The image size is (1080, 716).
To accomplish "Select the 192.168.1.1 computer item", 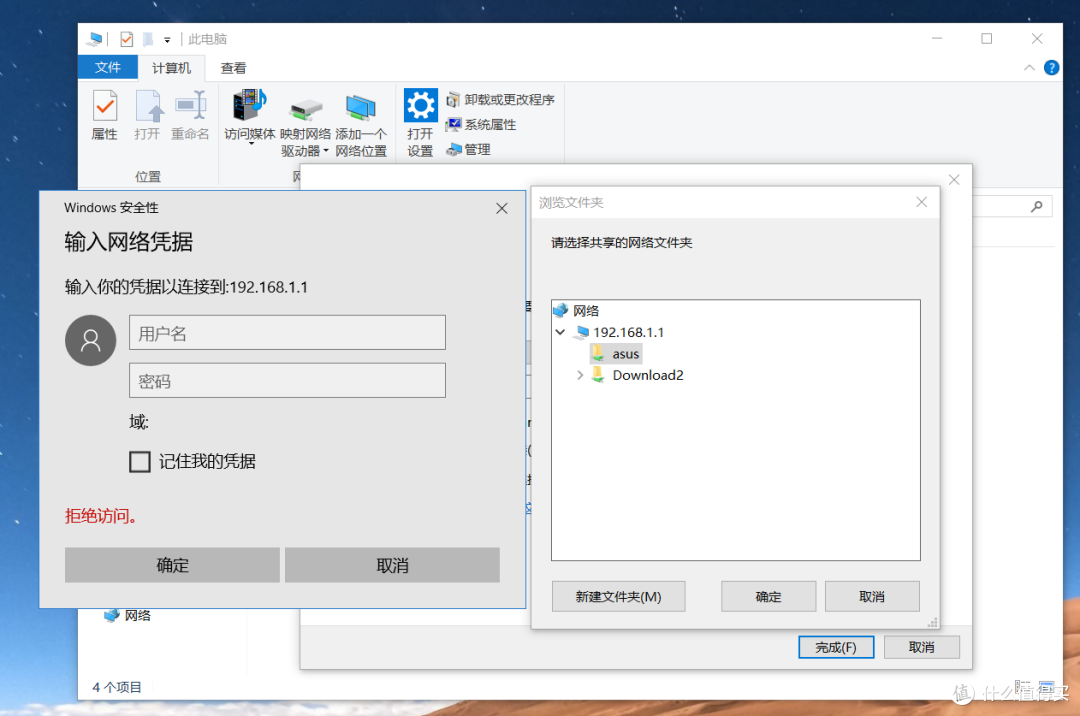I will [x=621, y=332].
